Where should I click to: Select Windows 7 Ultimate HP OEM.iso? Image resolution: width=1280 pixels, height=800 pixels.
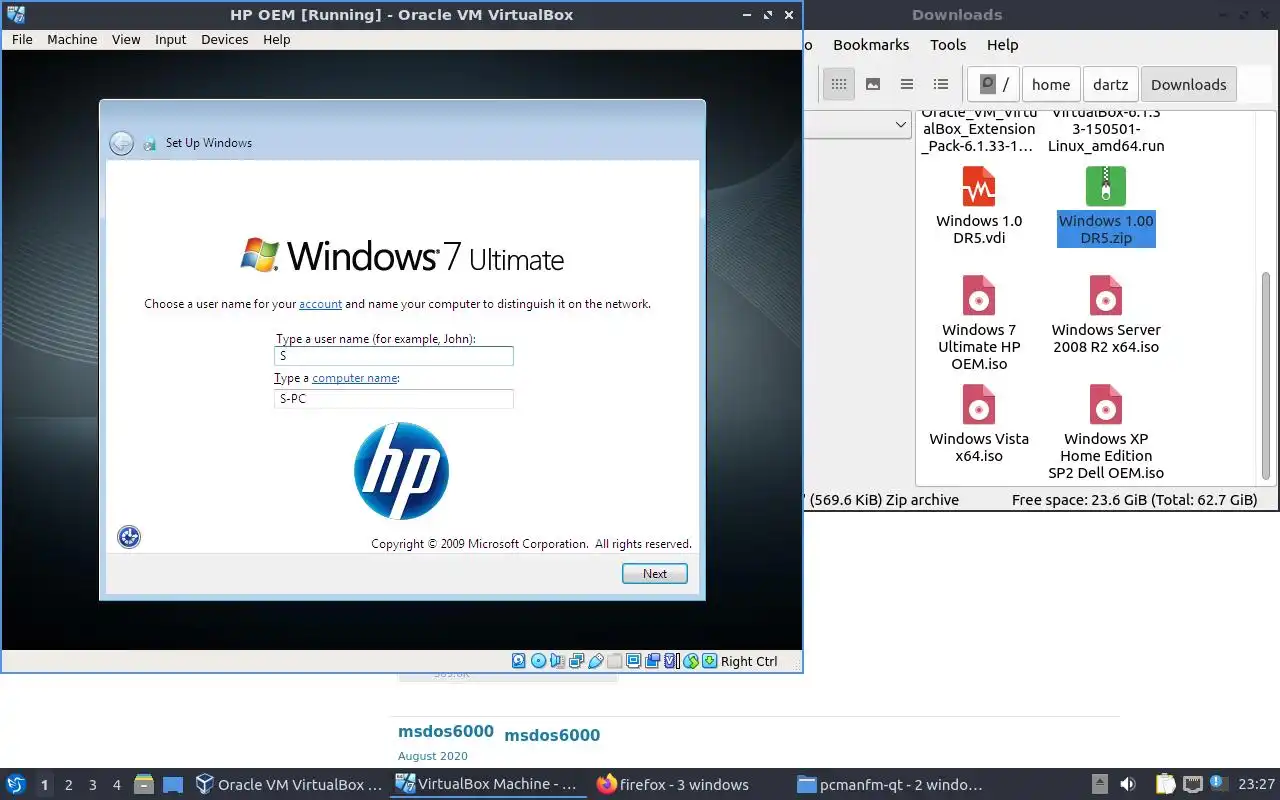tap(979, 323)
